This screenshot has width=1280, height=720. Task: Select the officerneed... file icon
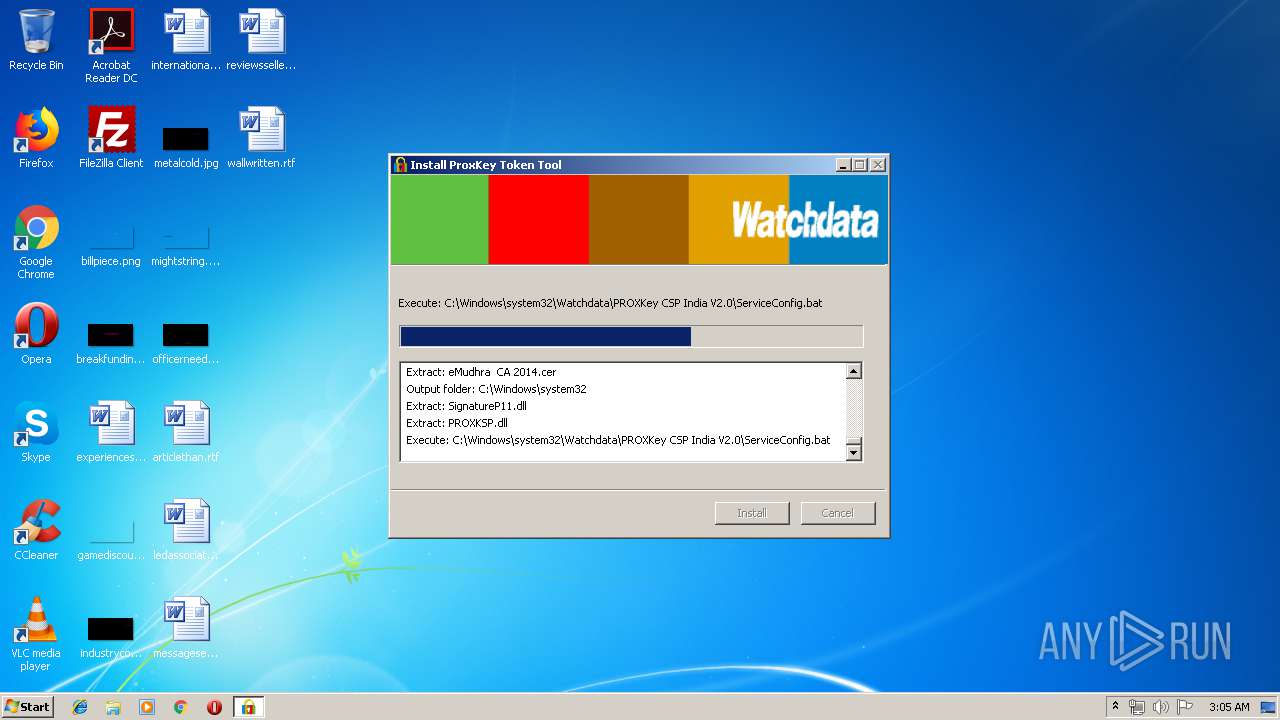(186, 344)
